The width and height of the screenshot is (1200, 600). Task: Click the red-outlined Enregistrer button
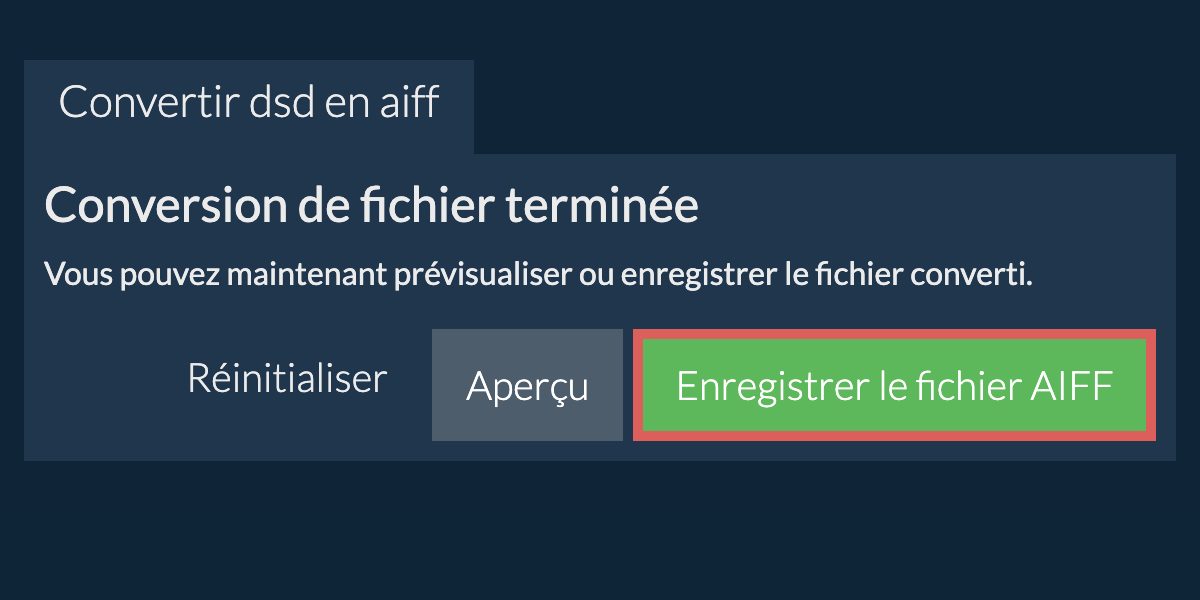[x=894, y=386]
